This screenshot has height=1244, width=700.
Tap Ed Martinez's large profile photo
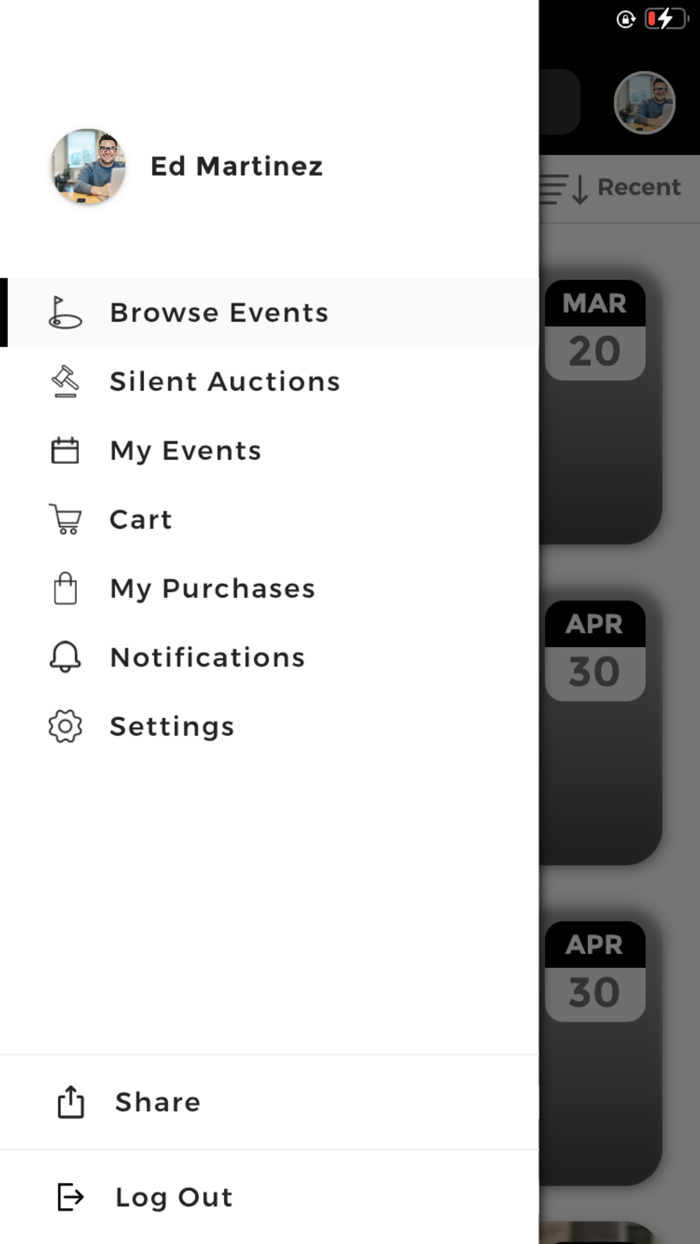tap(87, 166)
